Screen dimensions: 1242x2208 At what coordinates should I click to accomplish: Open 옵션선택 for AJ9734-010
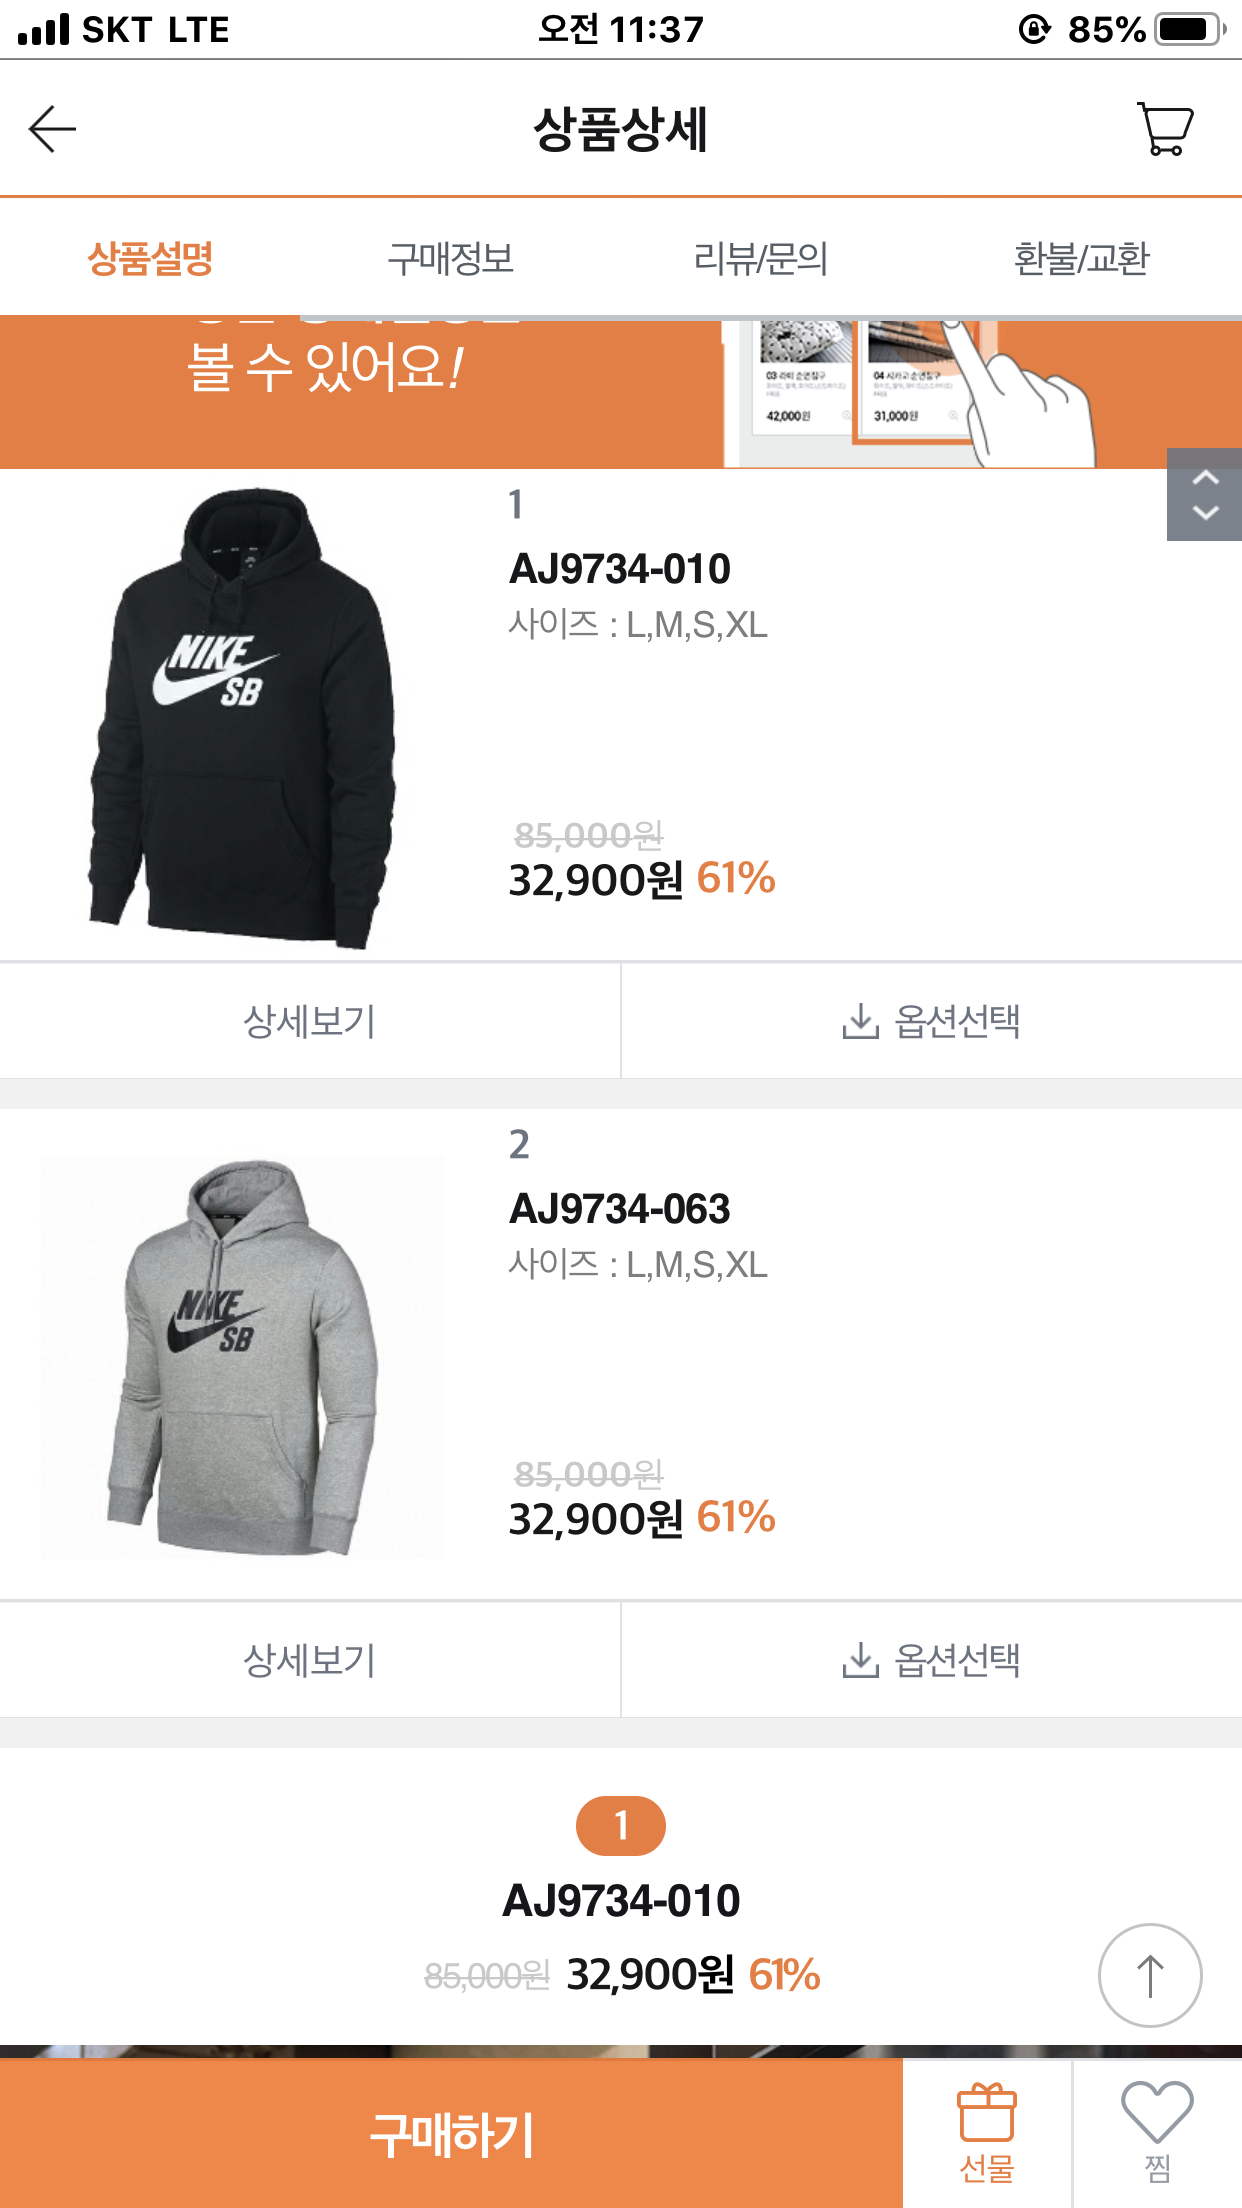pyautogui.click(x=931, y=1021)
